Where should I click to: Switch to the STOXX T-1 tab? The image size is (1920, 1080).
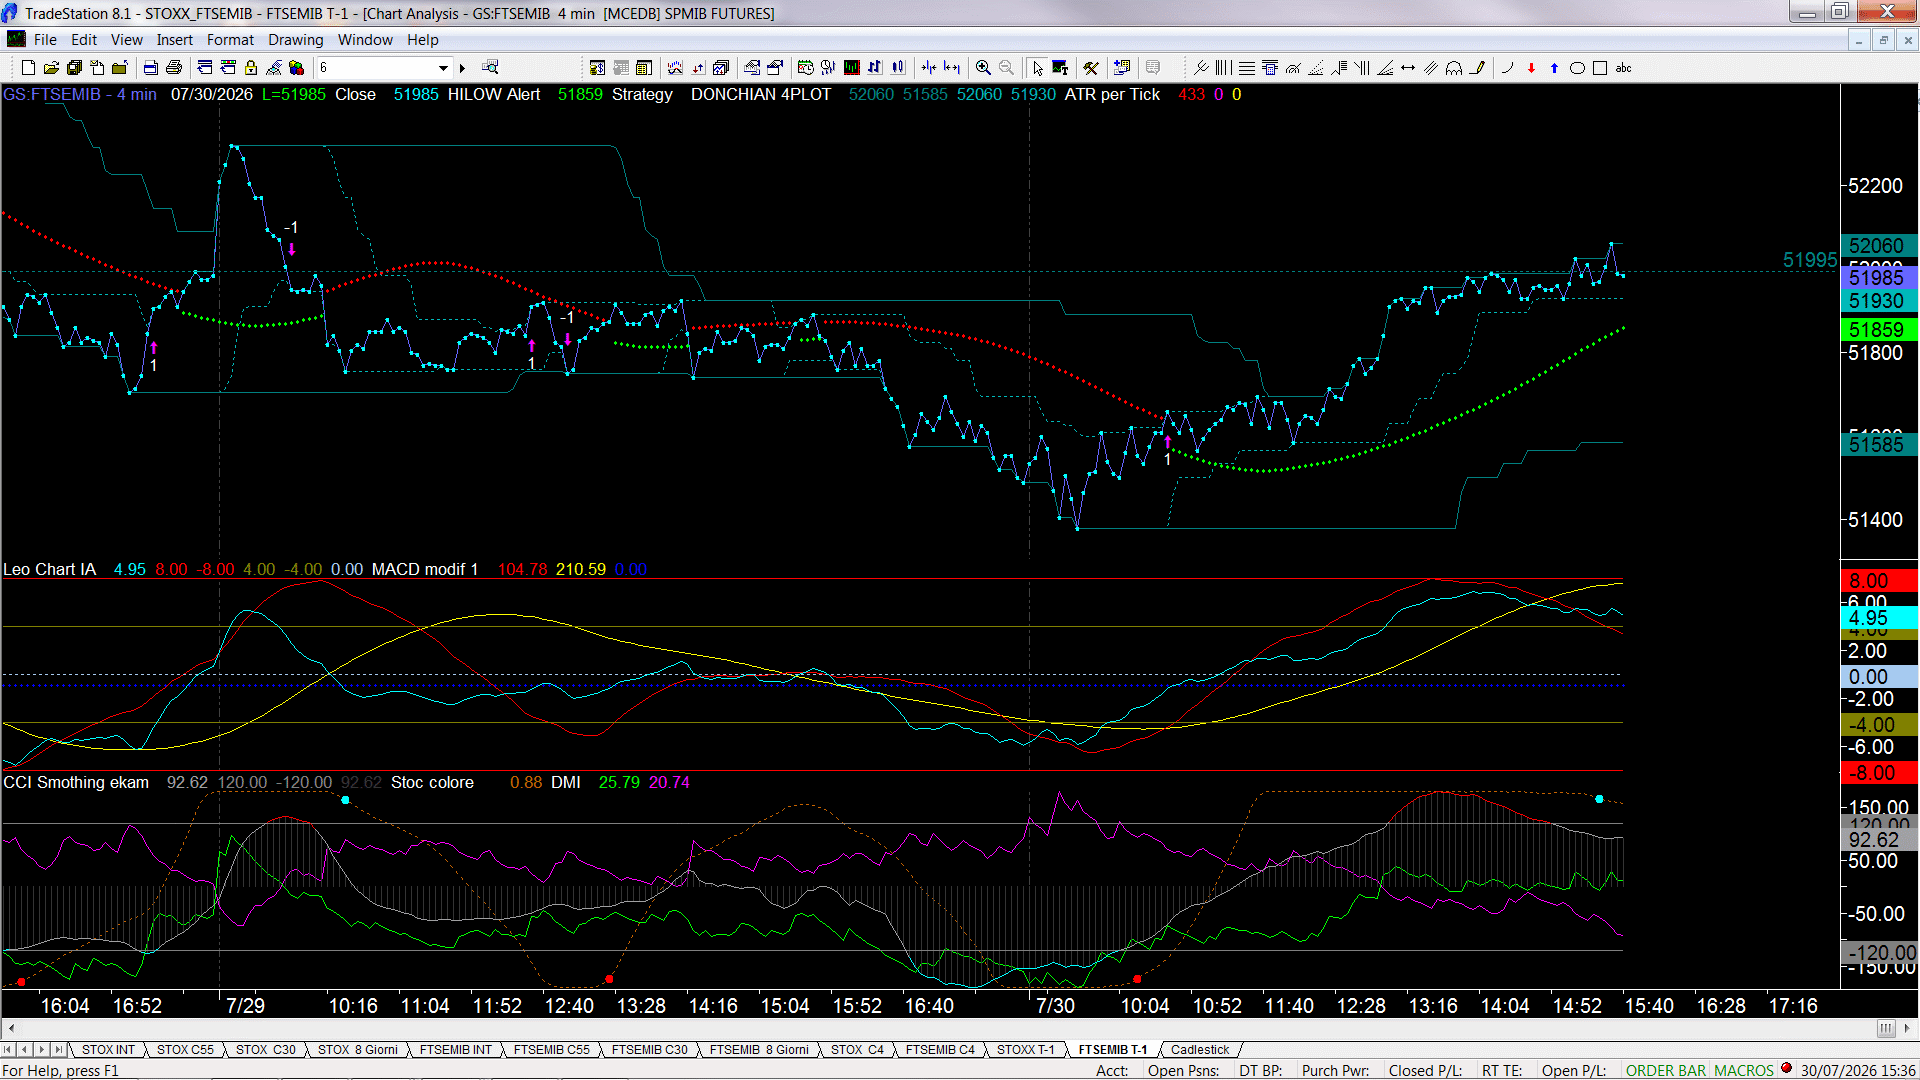pyautogui.click(x=1026, y=1050)
